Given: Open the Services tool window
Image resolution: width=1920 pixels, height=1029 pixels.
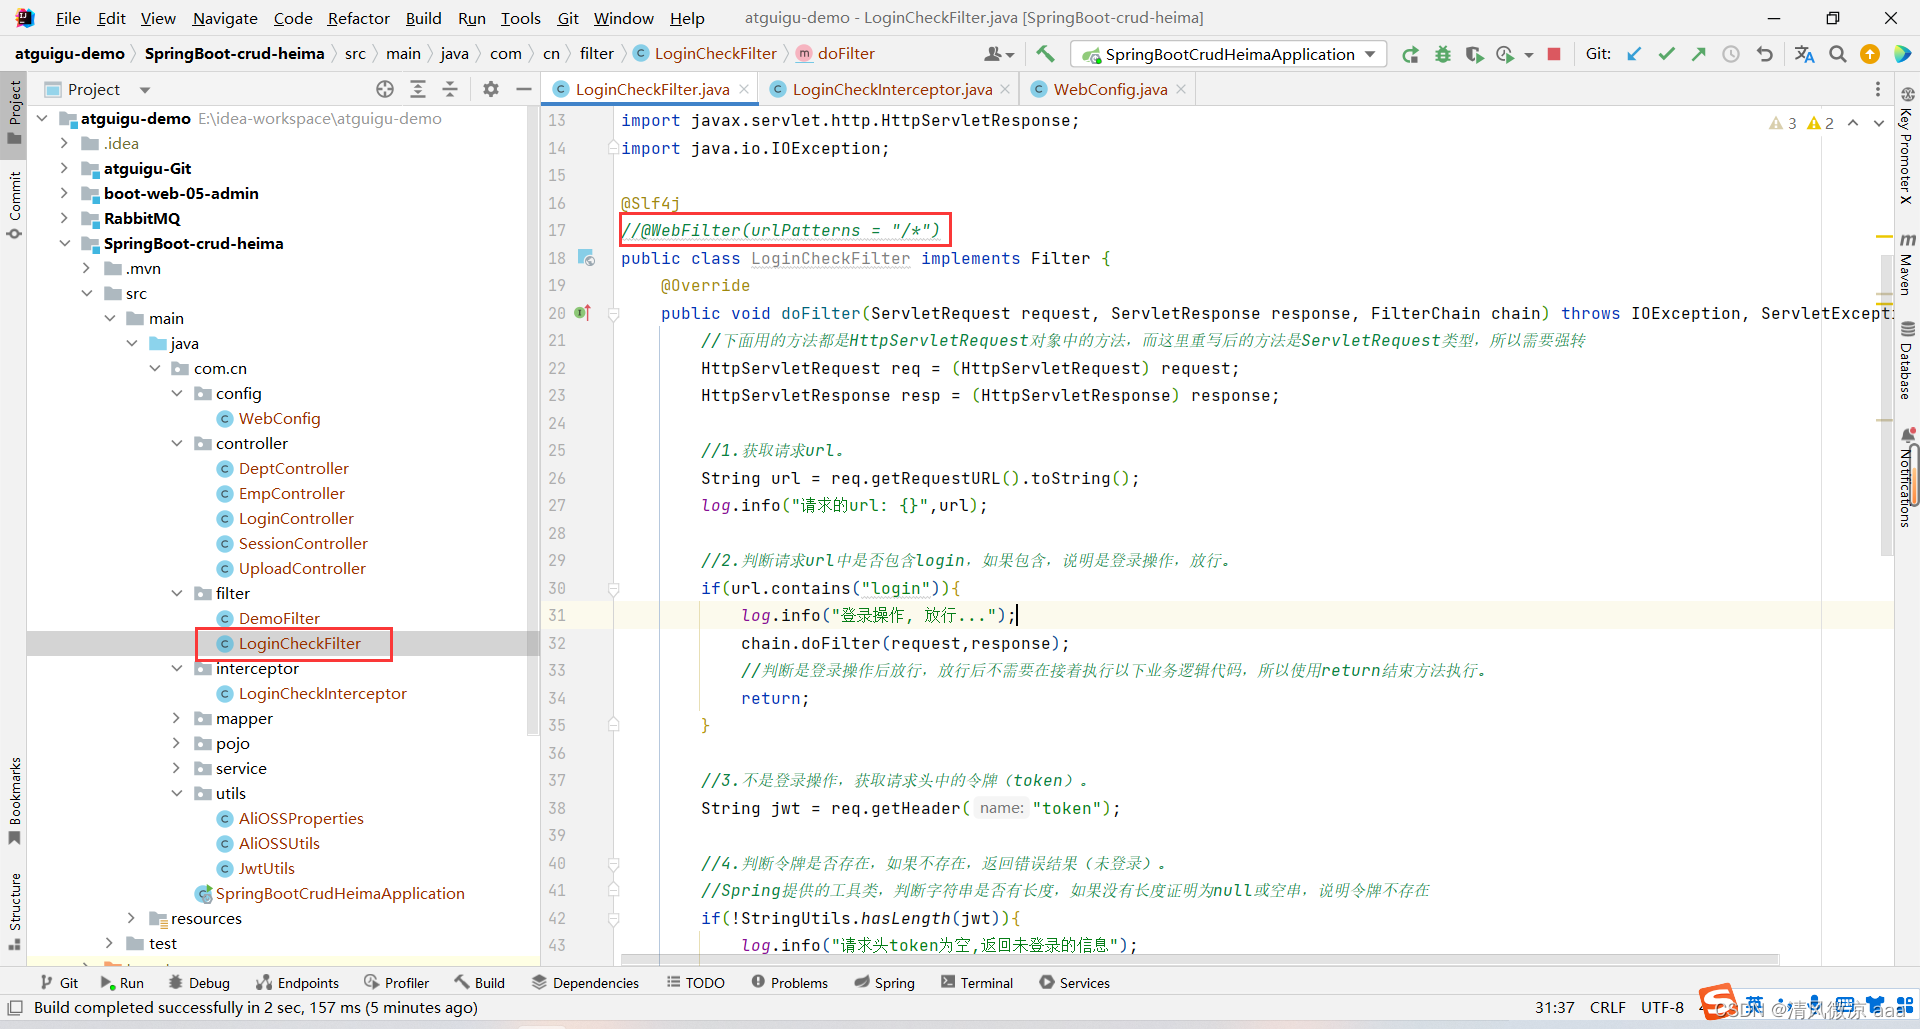Looking at the screenshot, I should point(1075,983).
